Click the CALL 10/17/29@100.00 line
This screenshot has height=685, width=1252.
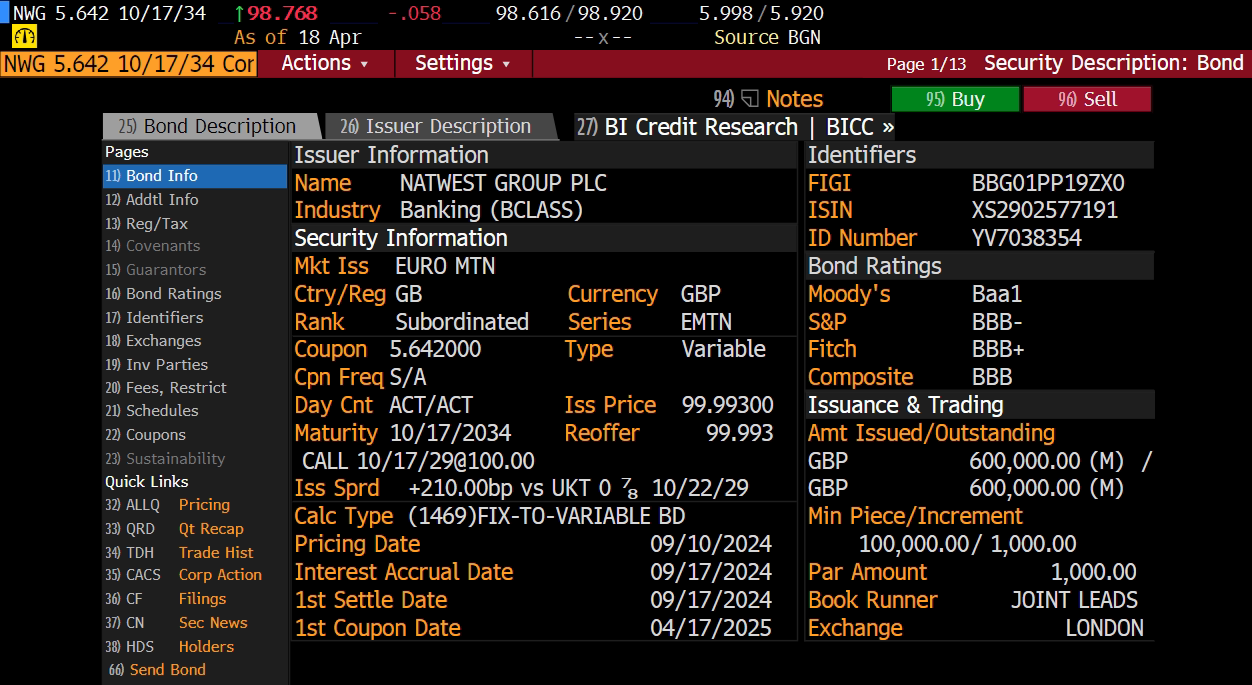tap(418, 462)
